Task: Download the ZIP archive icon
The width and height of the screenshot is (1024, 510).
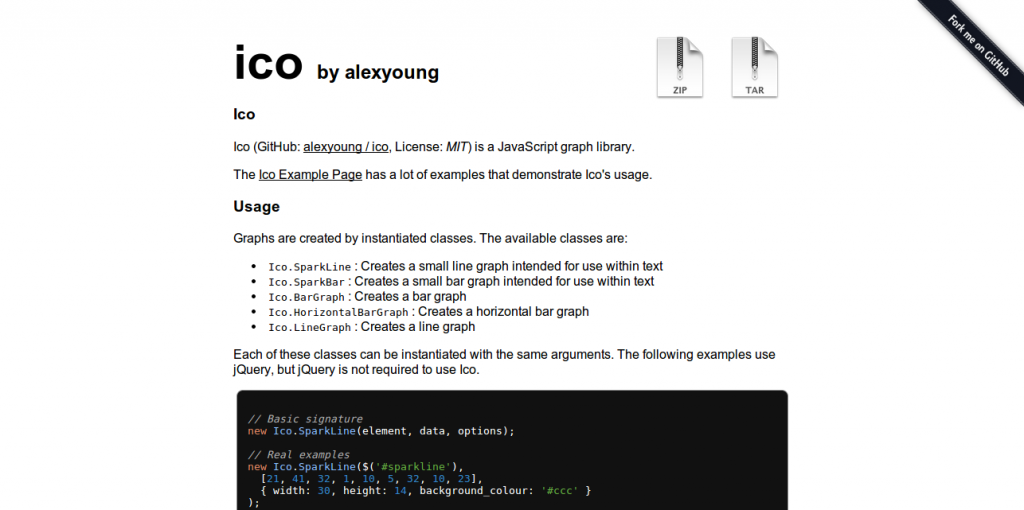Action: pos(680,67)
